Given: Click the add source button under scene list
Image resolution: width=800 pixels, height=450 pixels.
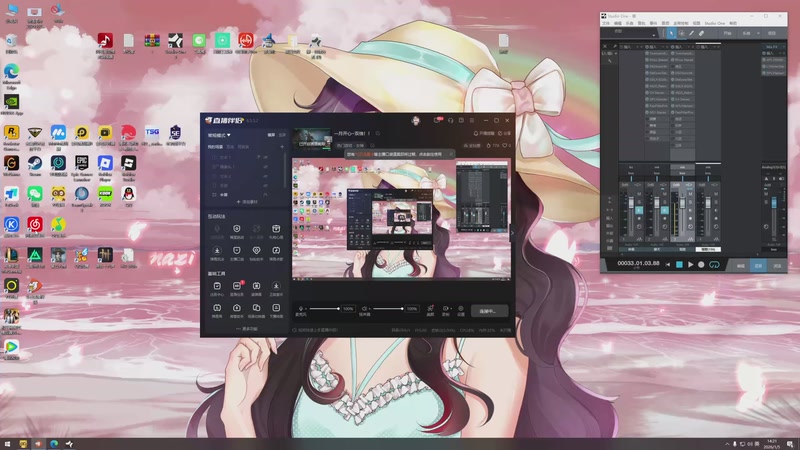Looking at the screenshot, I should (247, 202).
